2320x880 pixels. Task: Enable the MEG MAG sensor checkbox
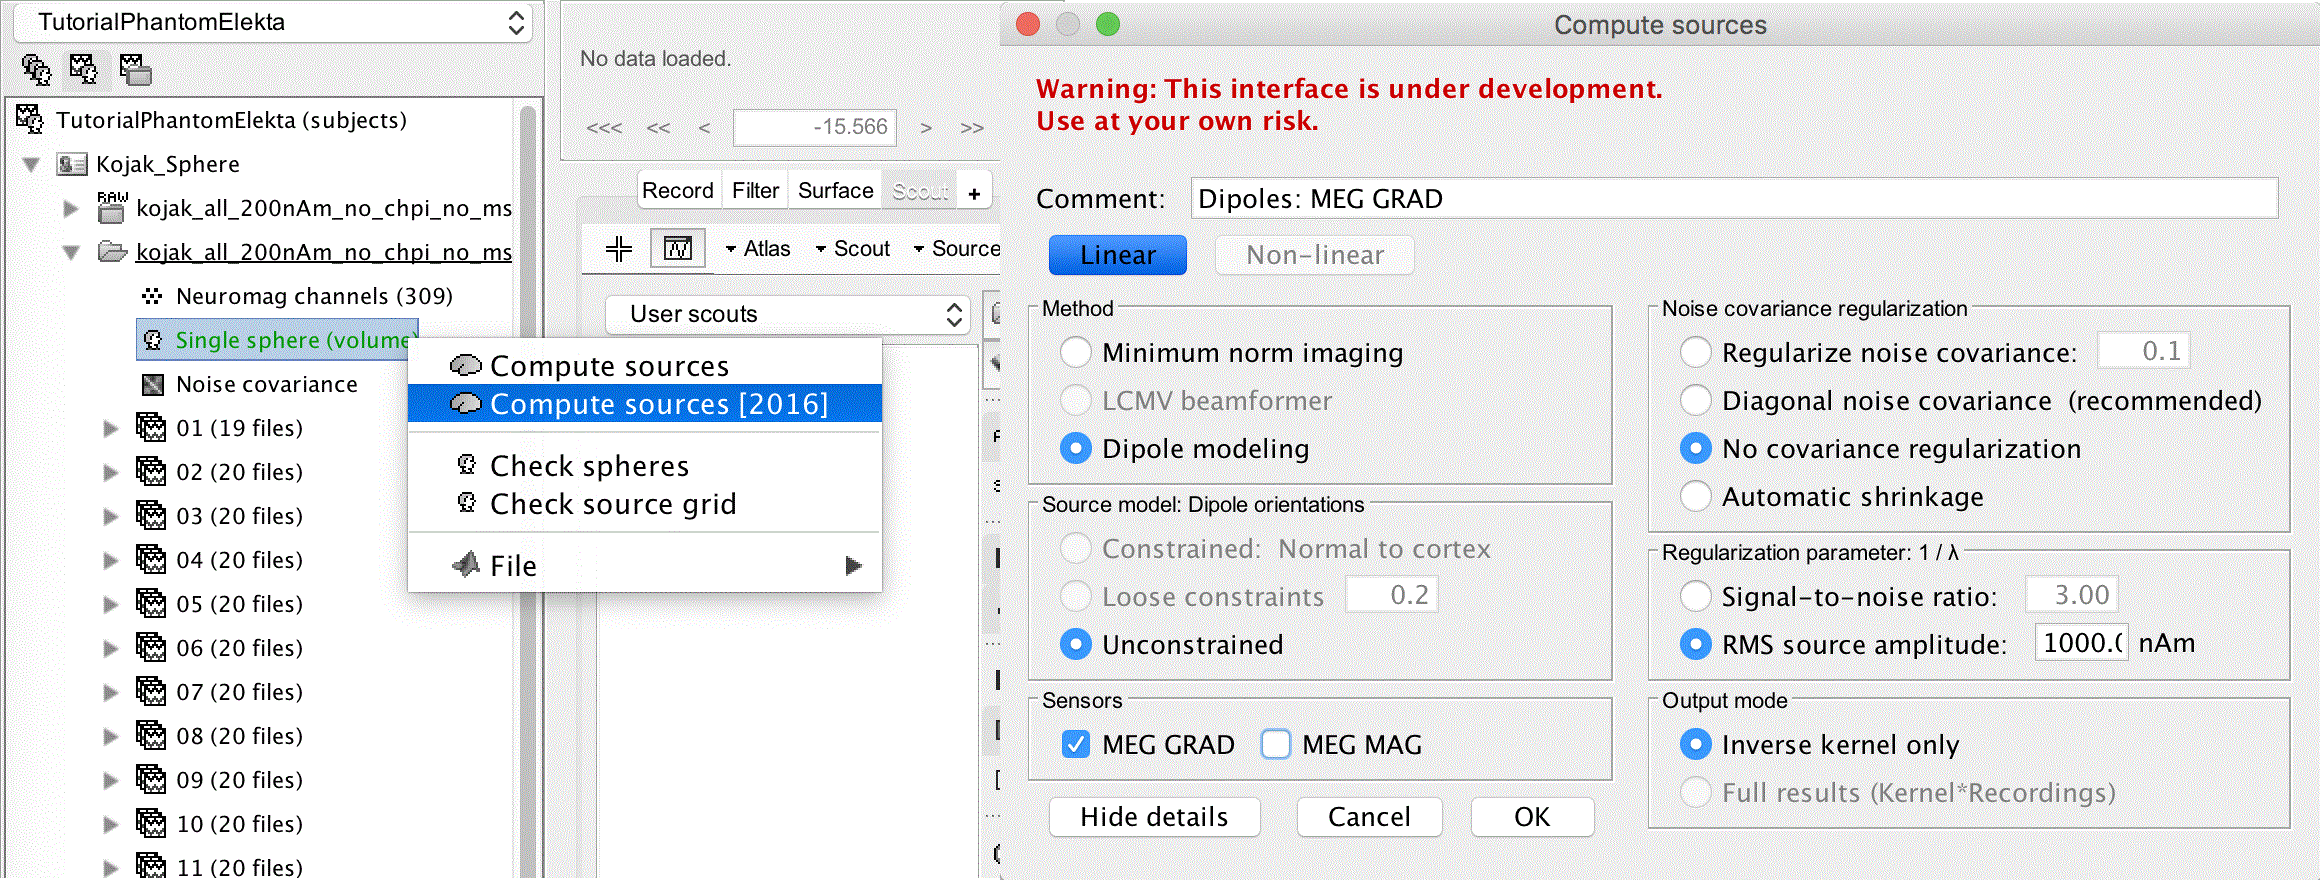click(x=1276, y=744)
